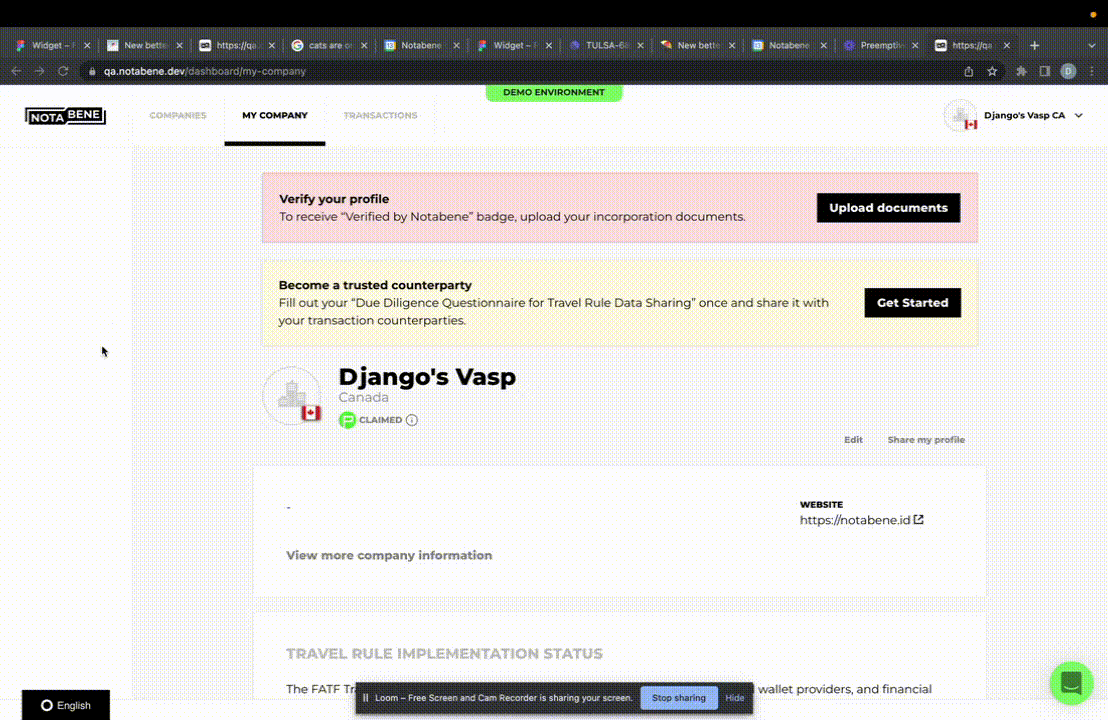Click Share my profile link
The image size is (1108, 720).
[926, 439]
